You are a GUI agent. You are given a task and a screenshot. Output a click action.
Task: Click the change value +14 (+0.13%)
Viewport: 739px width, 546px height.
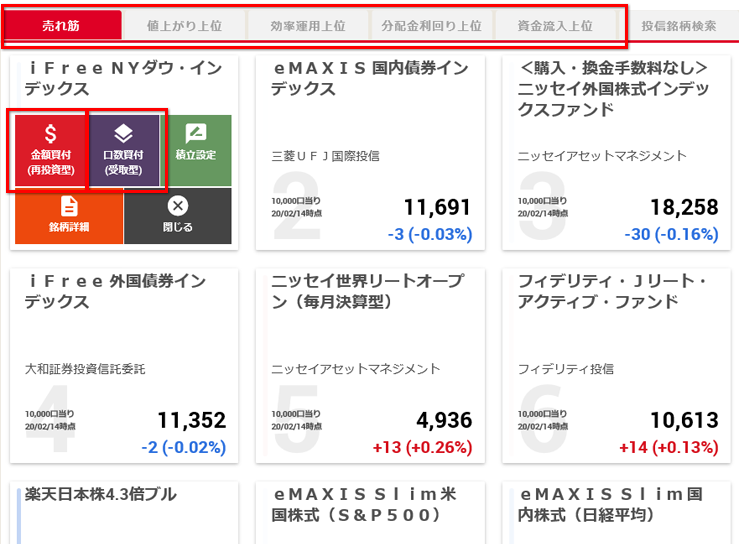tap(668, 447)
